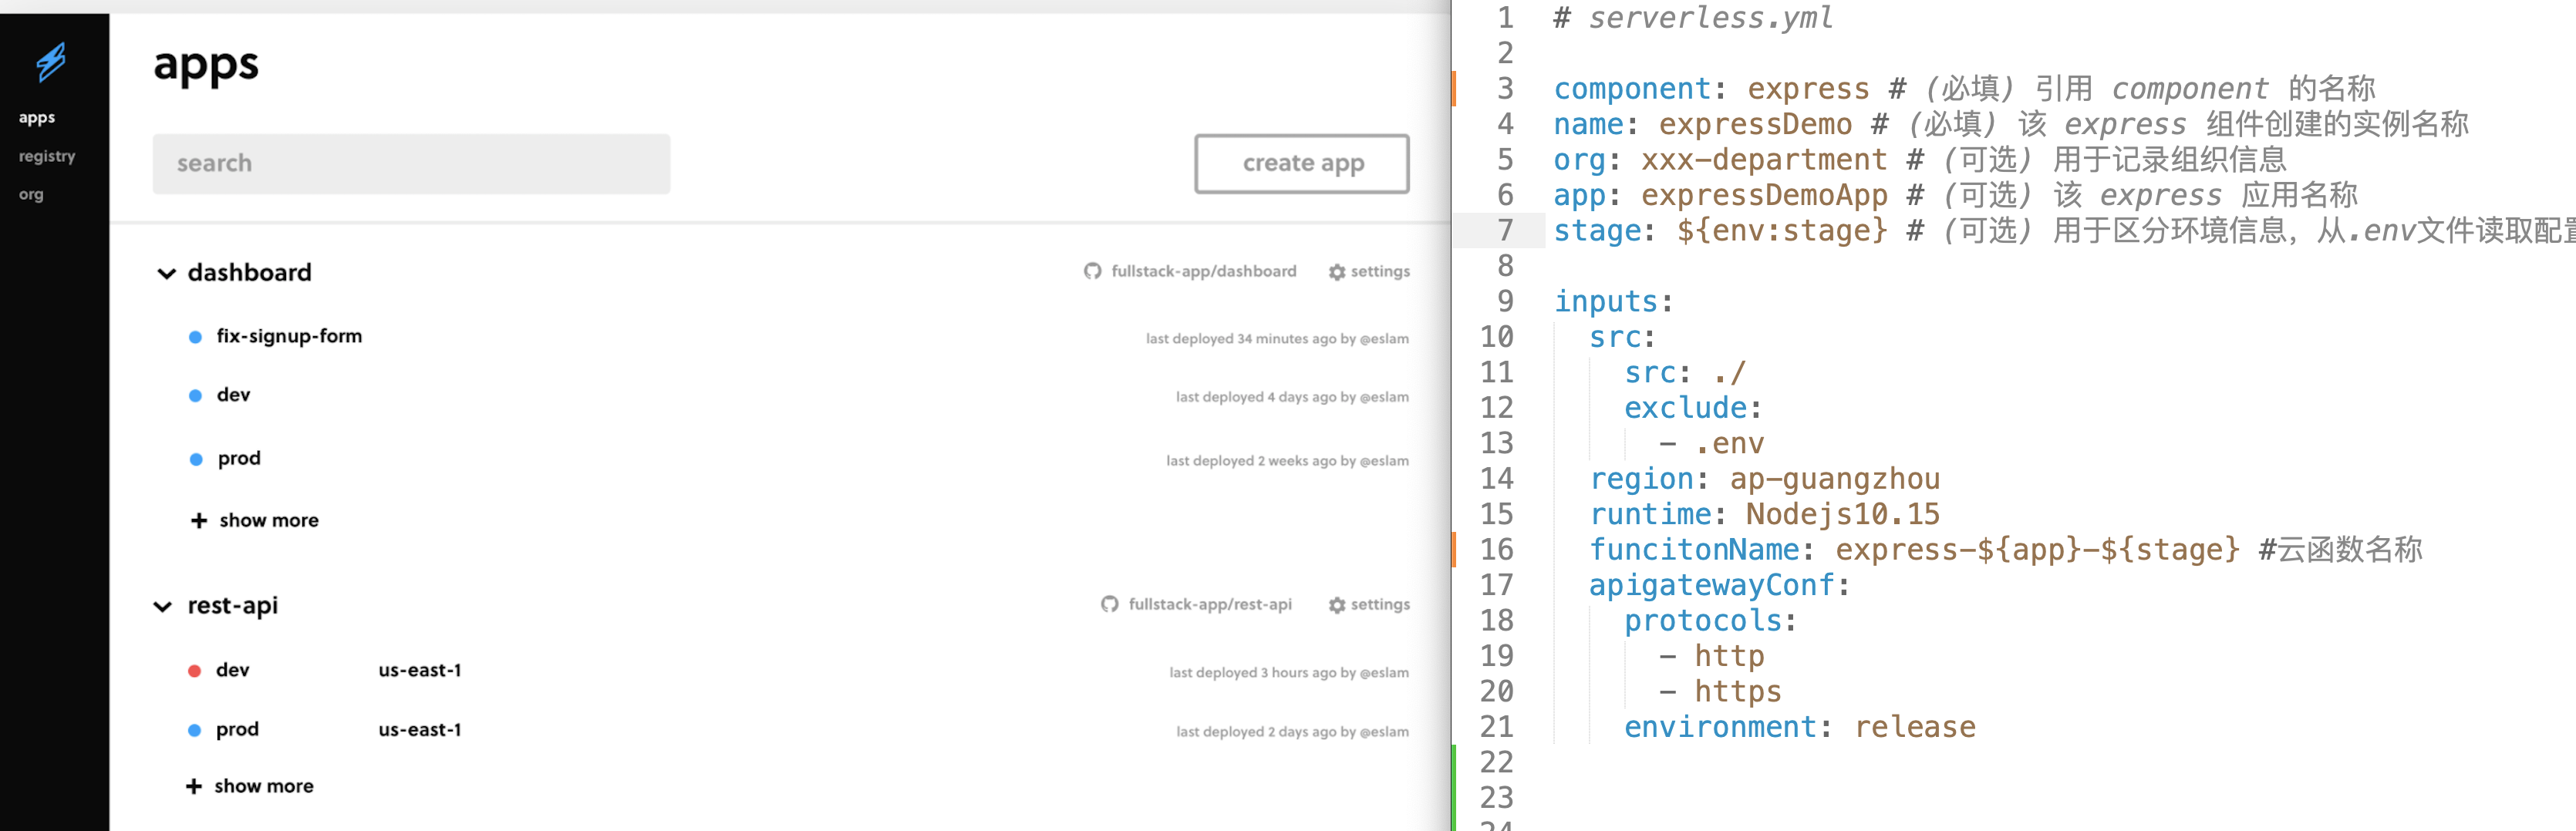
Task: Click the 'apigatewayConf:' key
Action: 1720,585
